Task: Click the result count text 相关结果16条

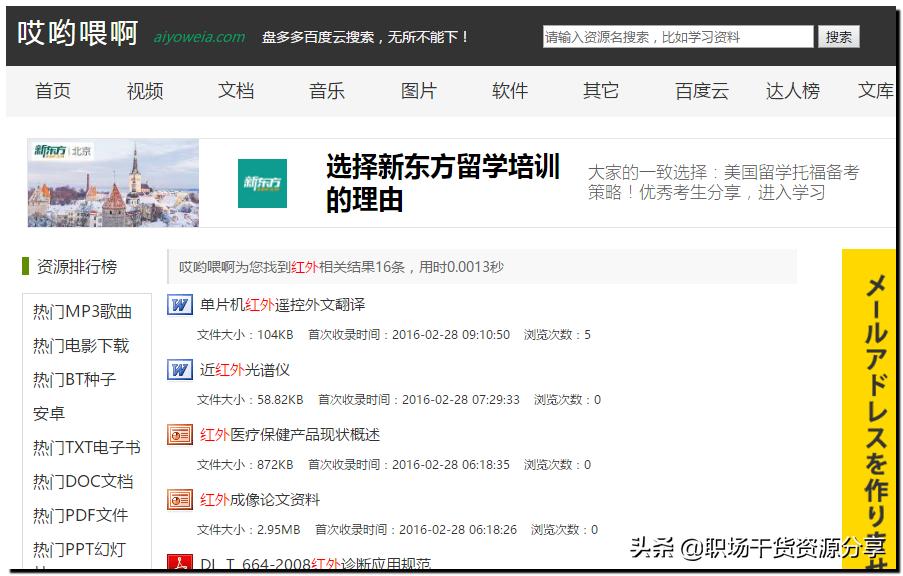Action: click(x=362, y=267)
